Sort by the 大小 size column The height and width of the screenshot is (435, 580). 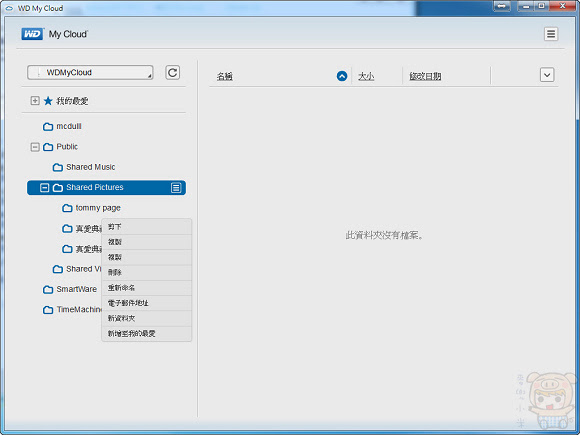pos(366,76)
